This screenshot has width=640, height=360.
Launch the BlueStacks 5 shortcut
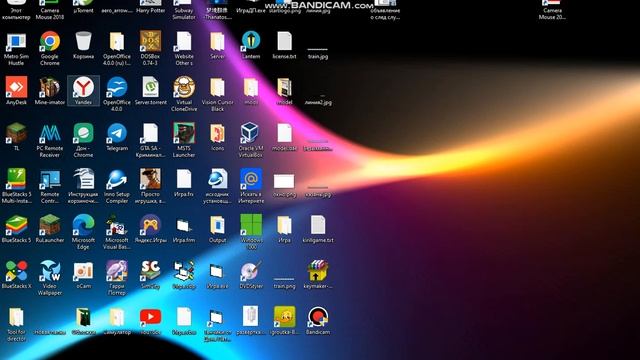pos(16,229)
